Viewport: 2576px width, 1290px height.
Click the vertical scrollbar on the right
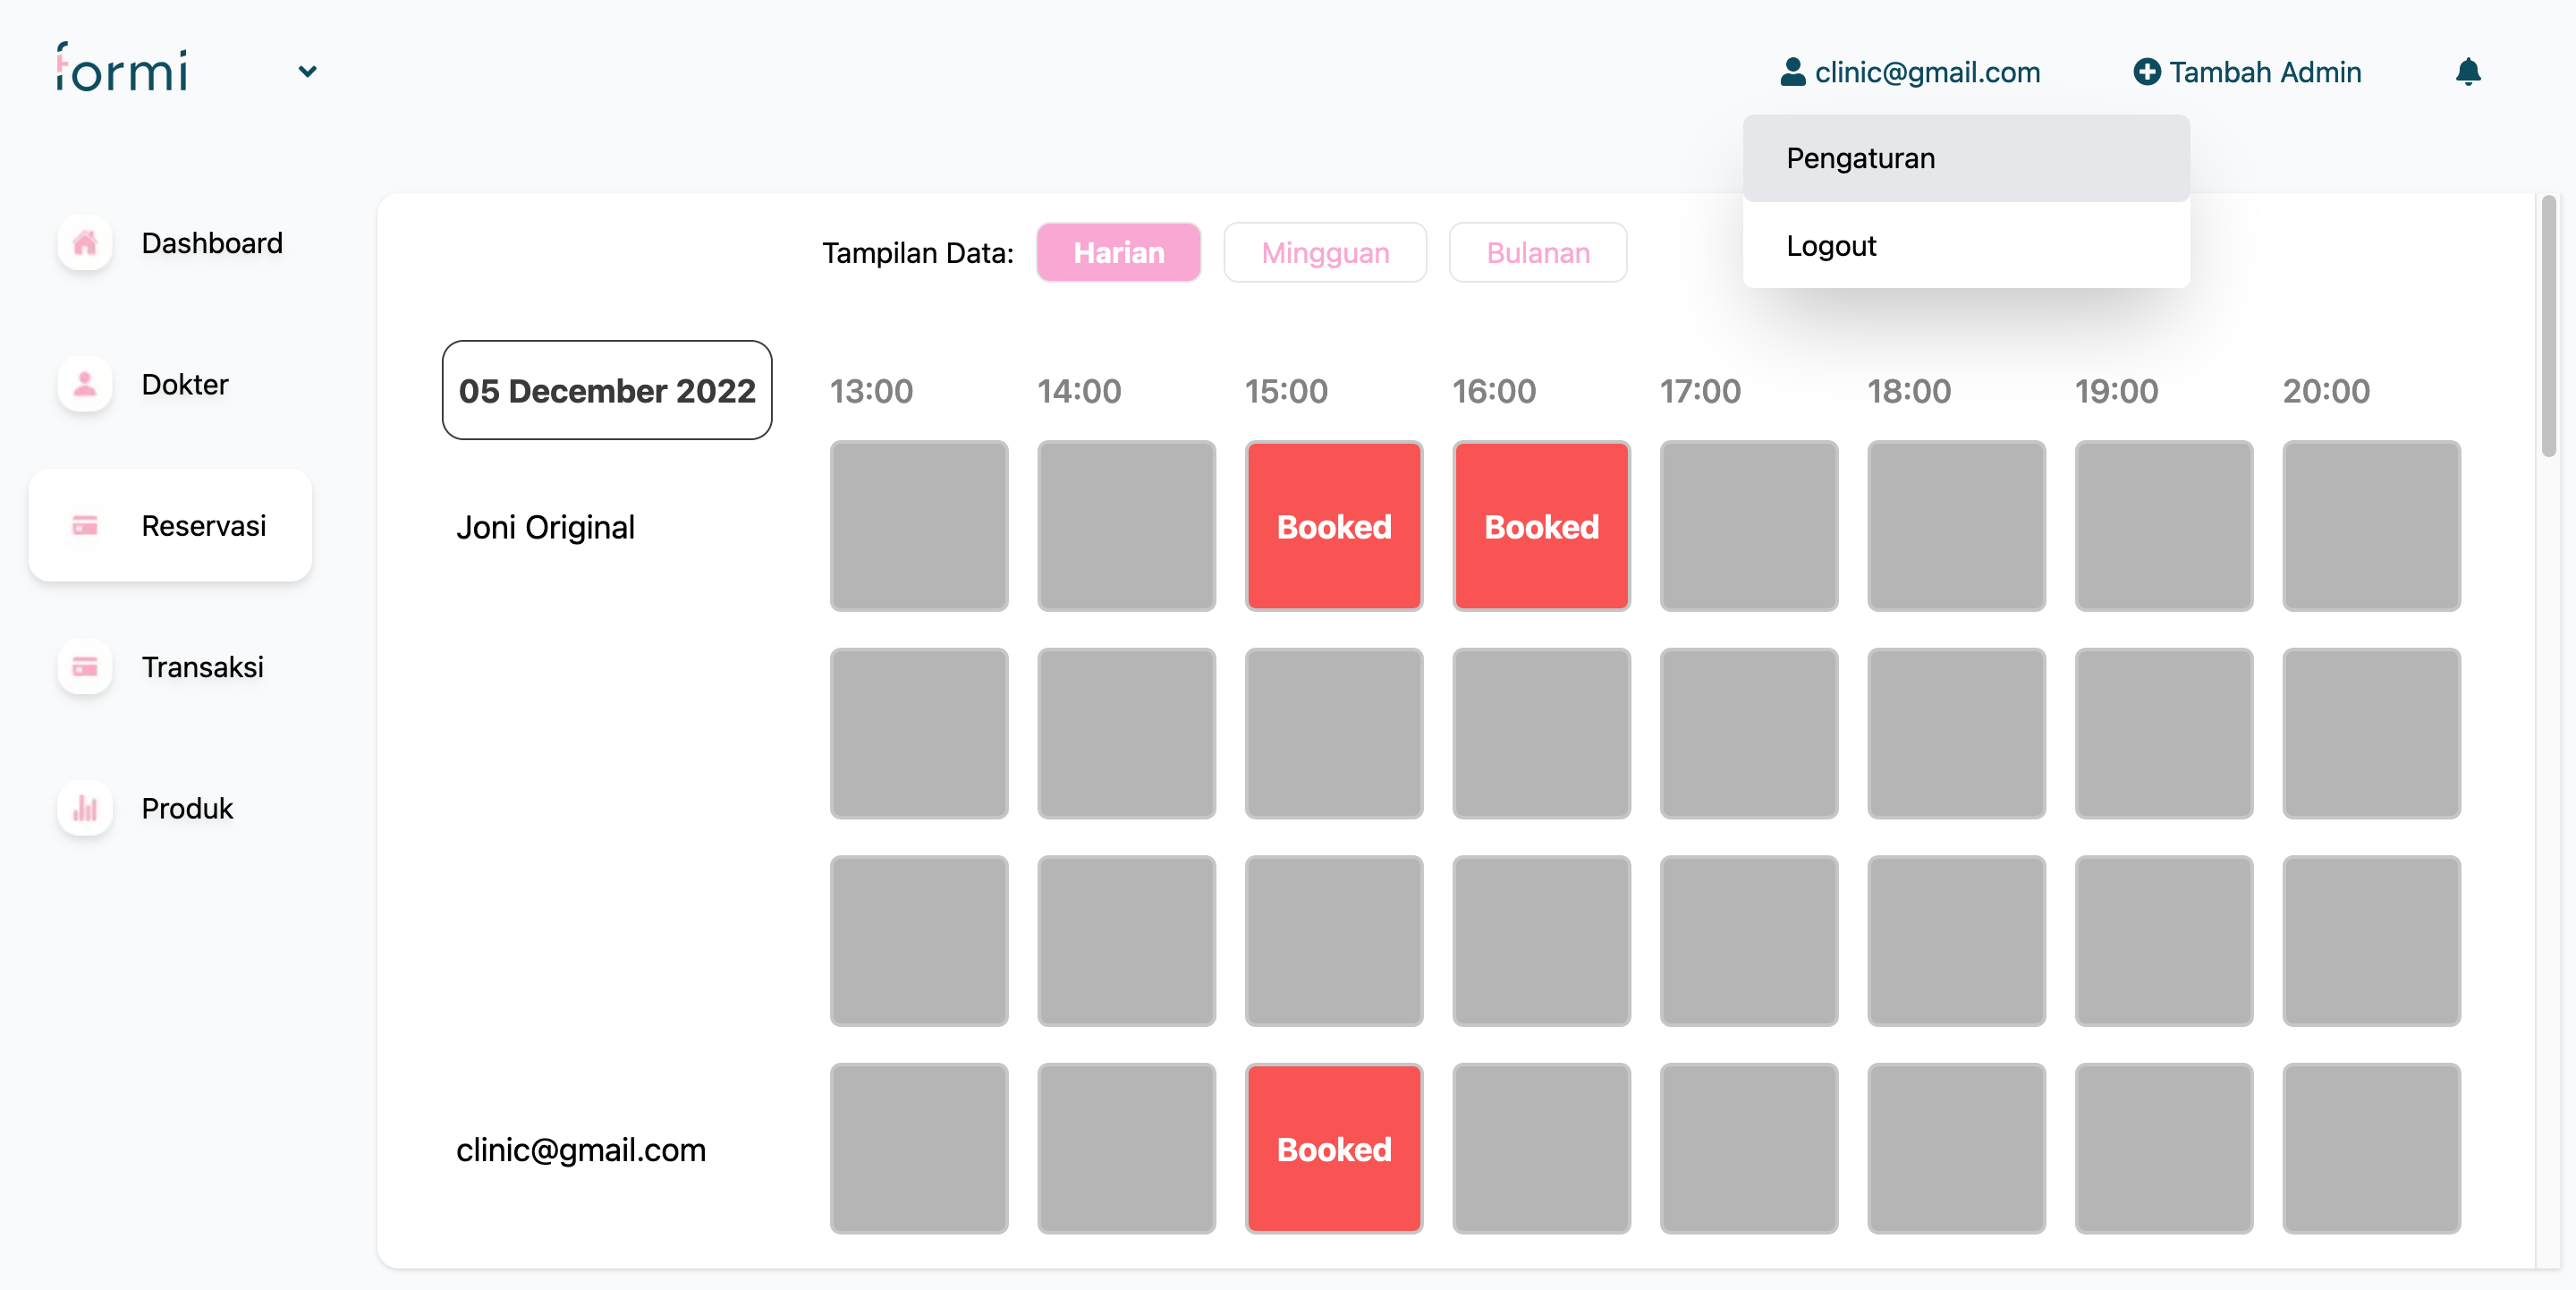tap(2548, 326)
